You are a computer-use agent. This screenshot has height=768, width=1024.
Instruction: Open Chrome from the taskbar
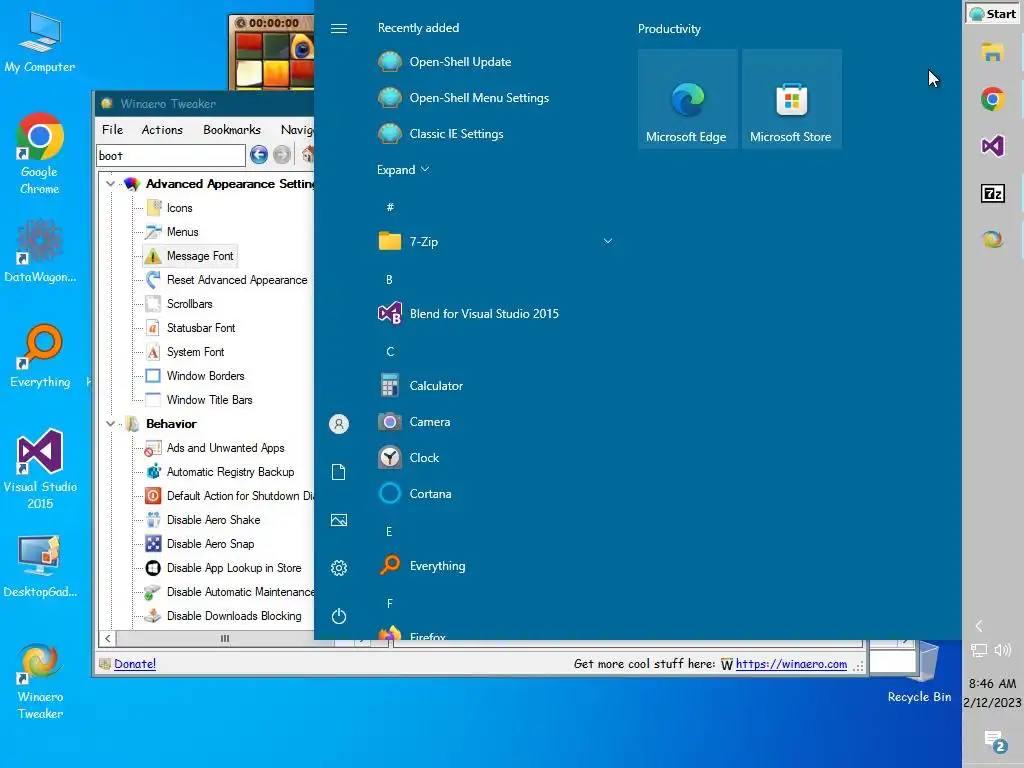pyautogui.click(x=993, y=99)
